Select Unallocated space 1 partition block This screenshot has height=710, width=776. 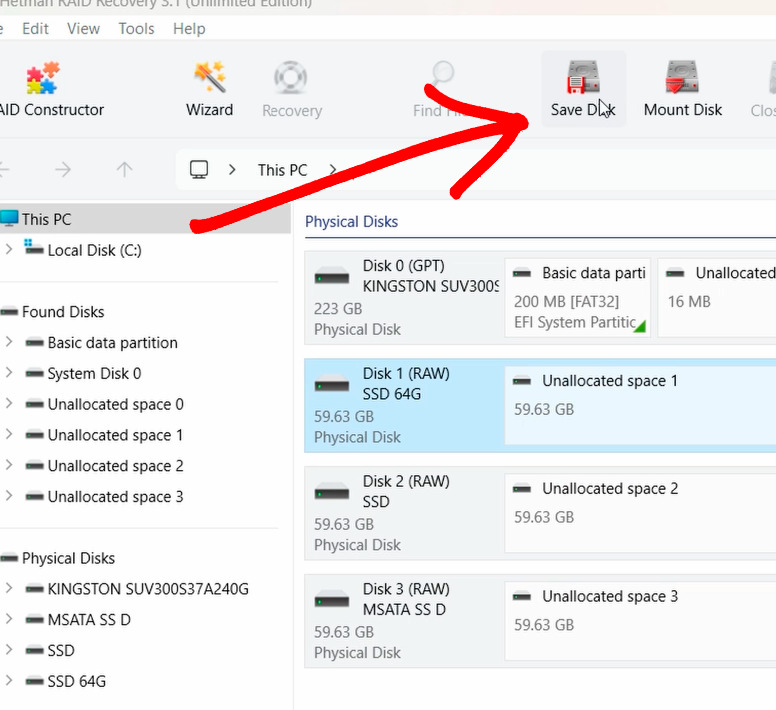click(640, 405)
